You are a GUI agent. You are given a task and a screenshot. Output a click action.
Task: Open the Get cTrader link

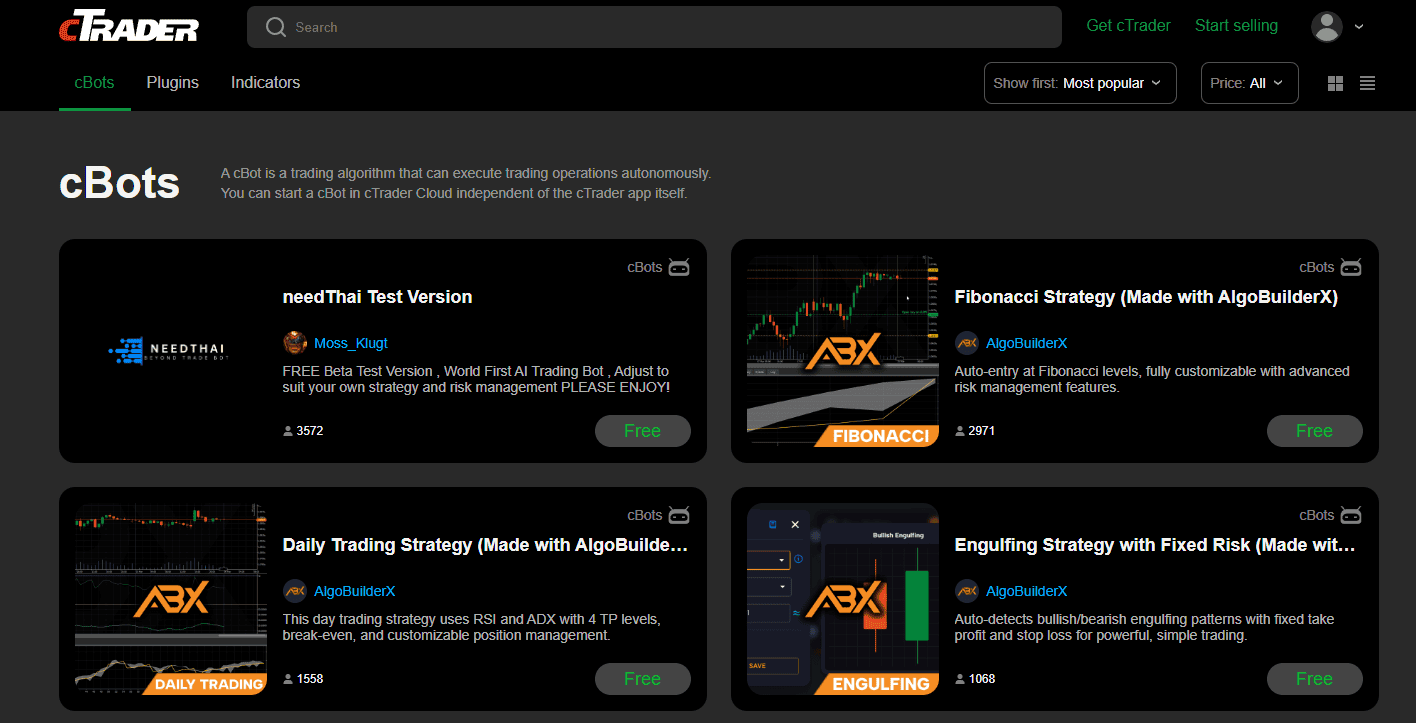pyautogui.click(x=1128, y=26)
